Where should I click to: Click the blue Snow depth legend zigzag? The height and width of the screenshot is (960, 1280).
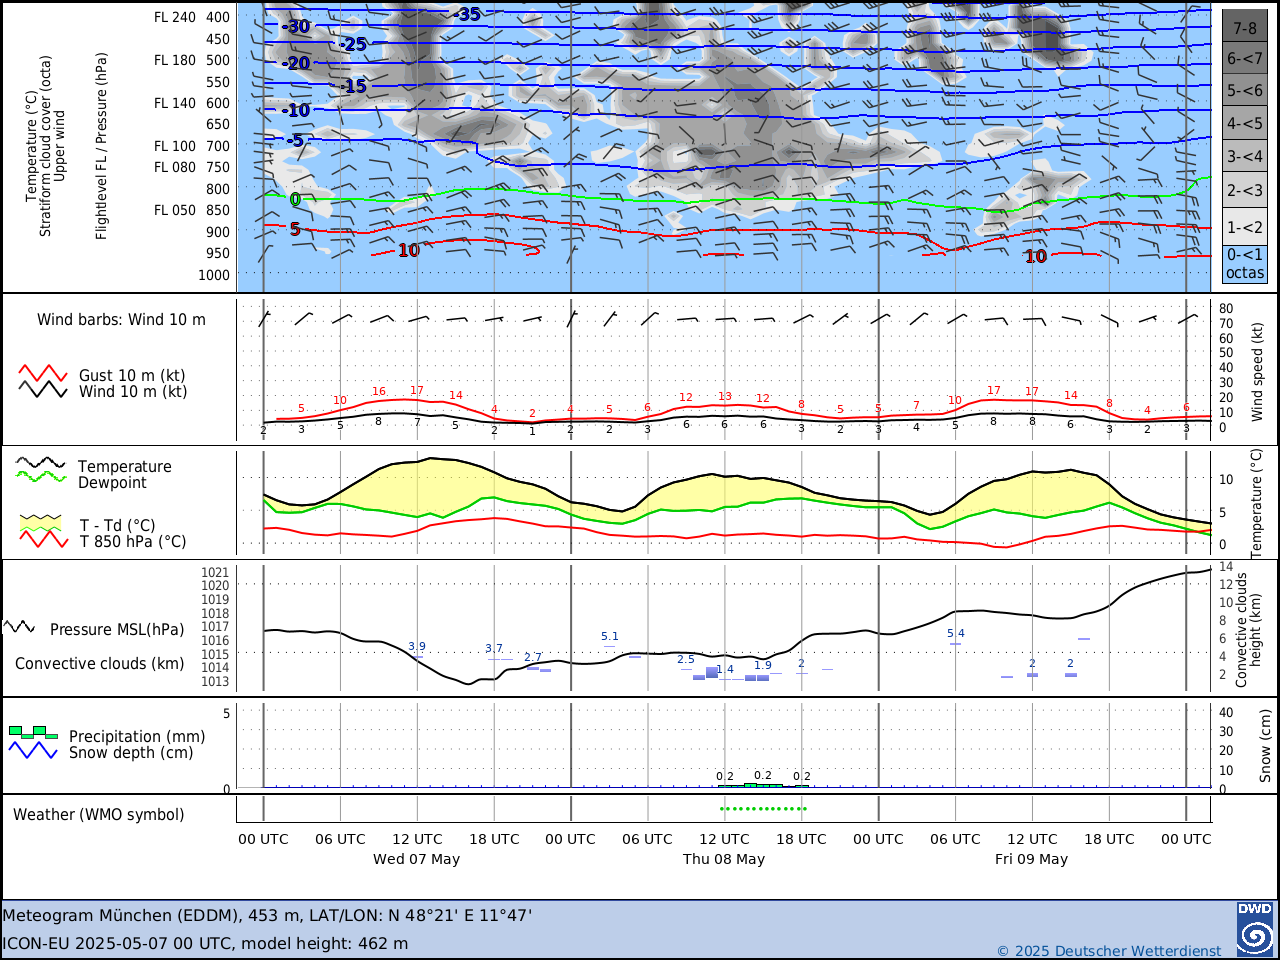(x=33, y=750)
